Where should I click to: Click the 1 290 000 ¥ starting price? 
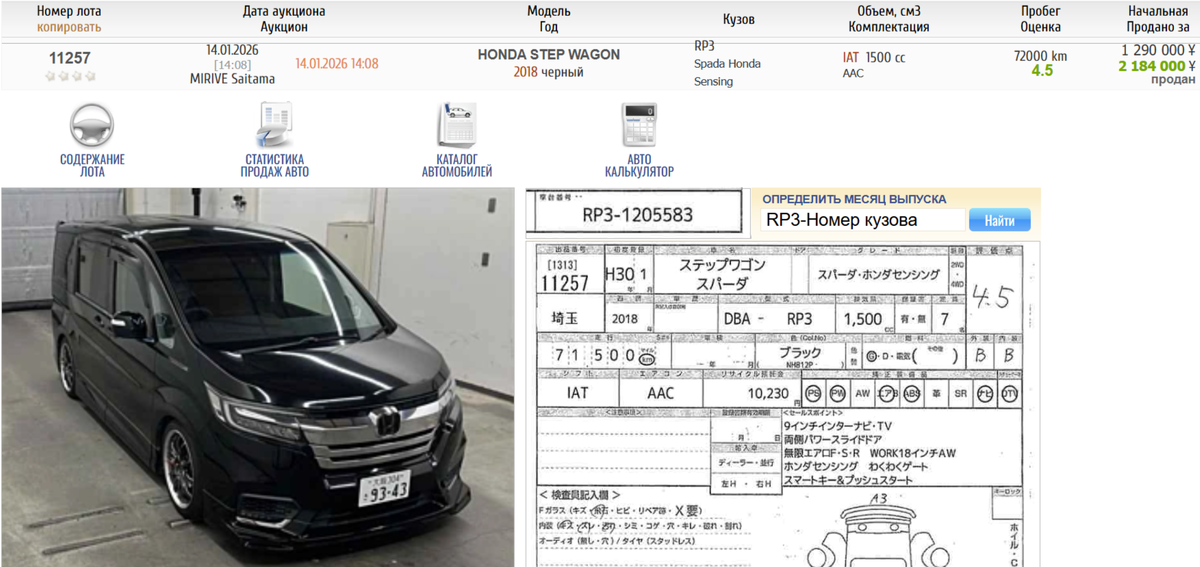(x=1159, y=49)
